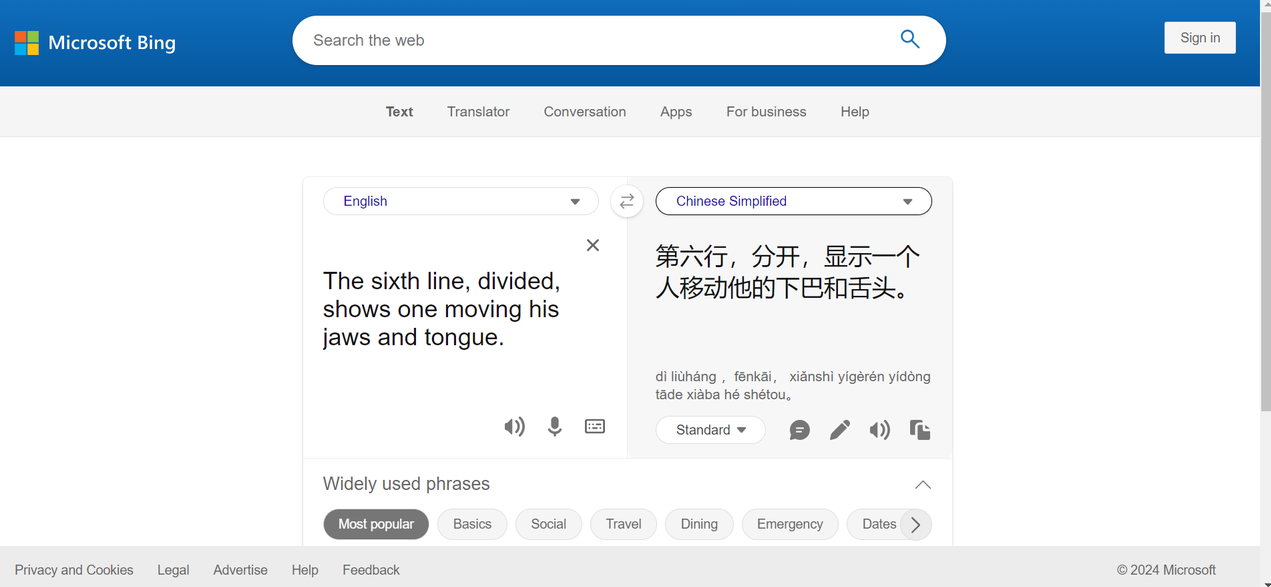Select the Basics phrase category
This screenshot has height=587, width=1271.
point(472,524)
